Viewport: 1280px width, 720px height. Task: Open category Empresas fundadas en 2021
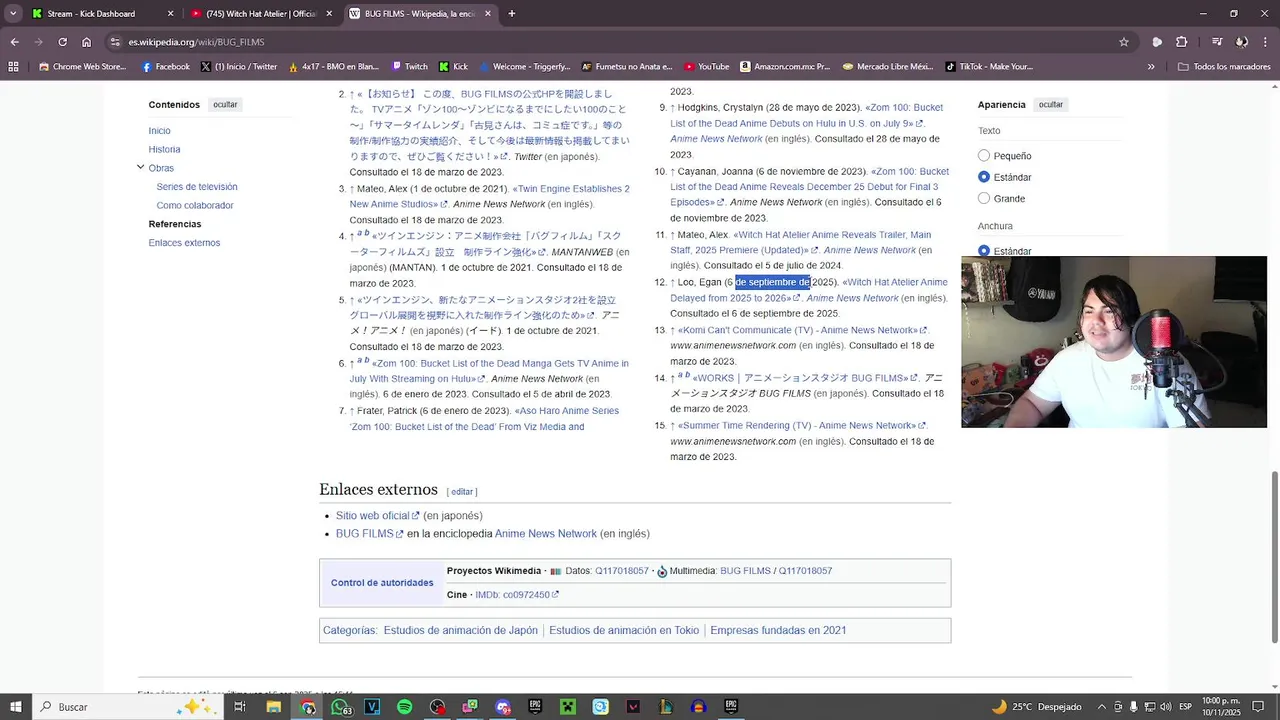pyautogui.click(x=778, y=630)
